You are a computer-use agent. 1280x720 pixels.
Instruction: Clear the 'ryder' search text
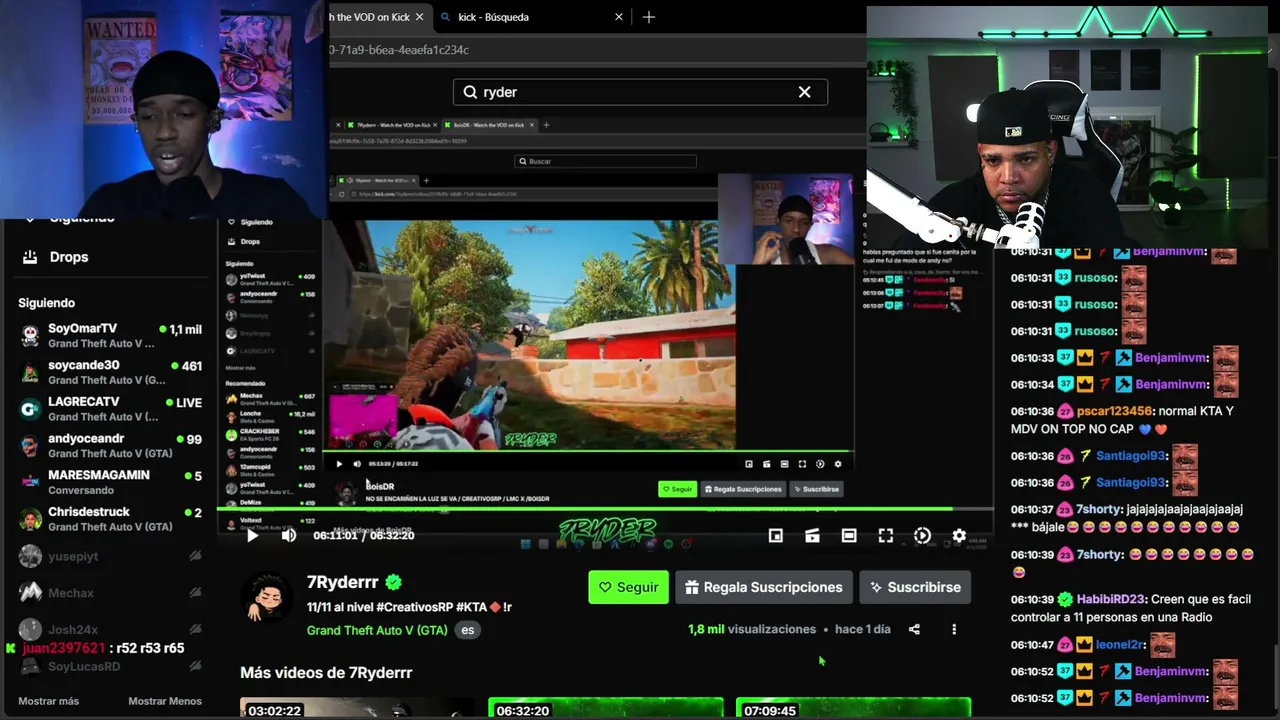click(804, 92)
